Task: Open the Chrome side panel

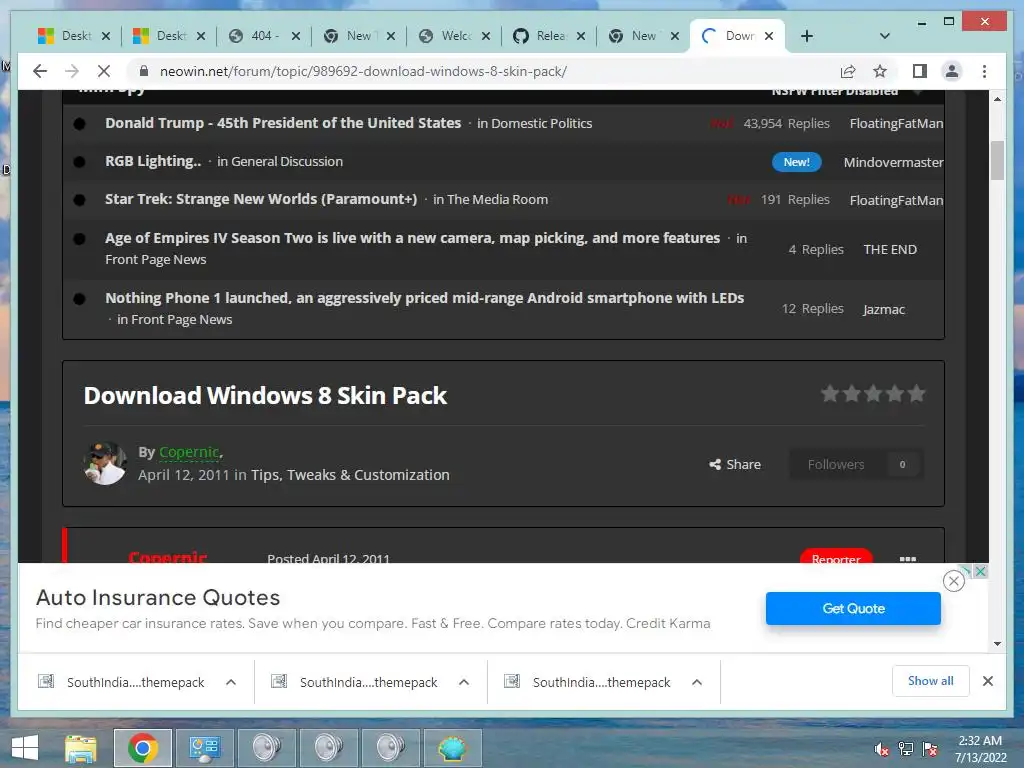Action: [x=920, y=71]
